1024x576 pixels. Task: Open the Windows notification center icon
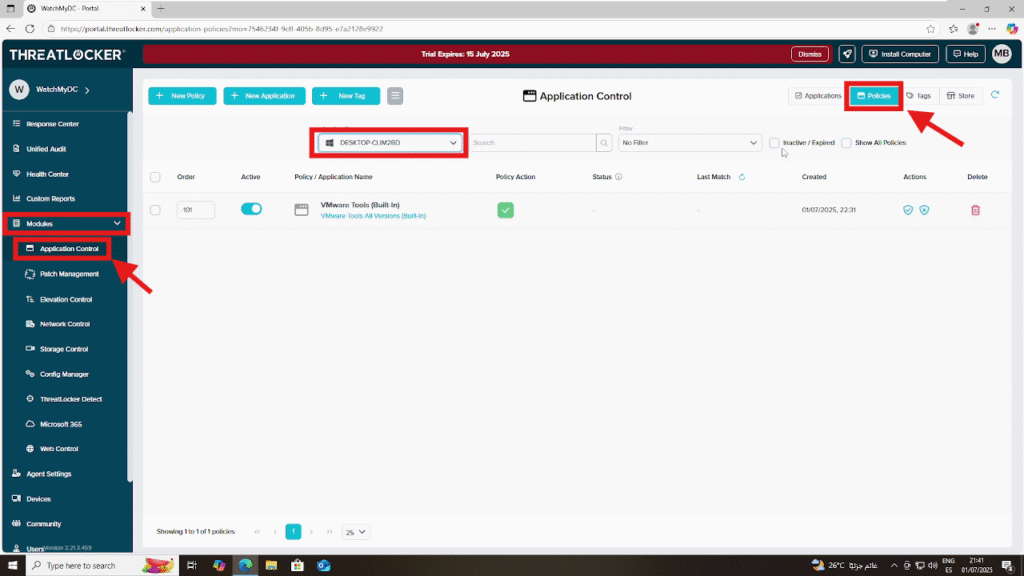click(x=1008, y=566)
